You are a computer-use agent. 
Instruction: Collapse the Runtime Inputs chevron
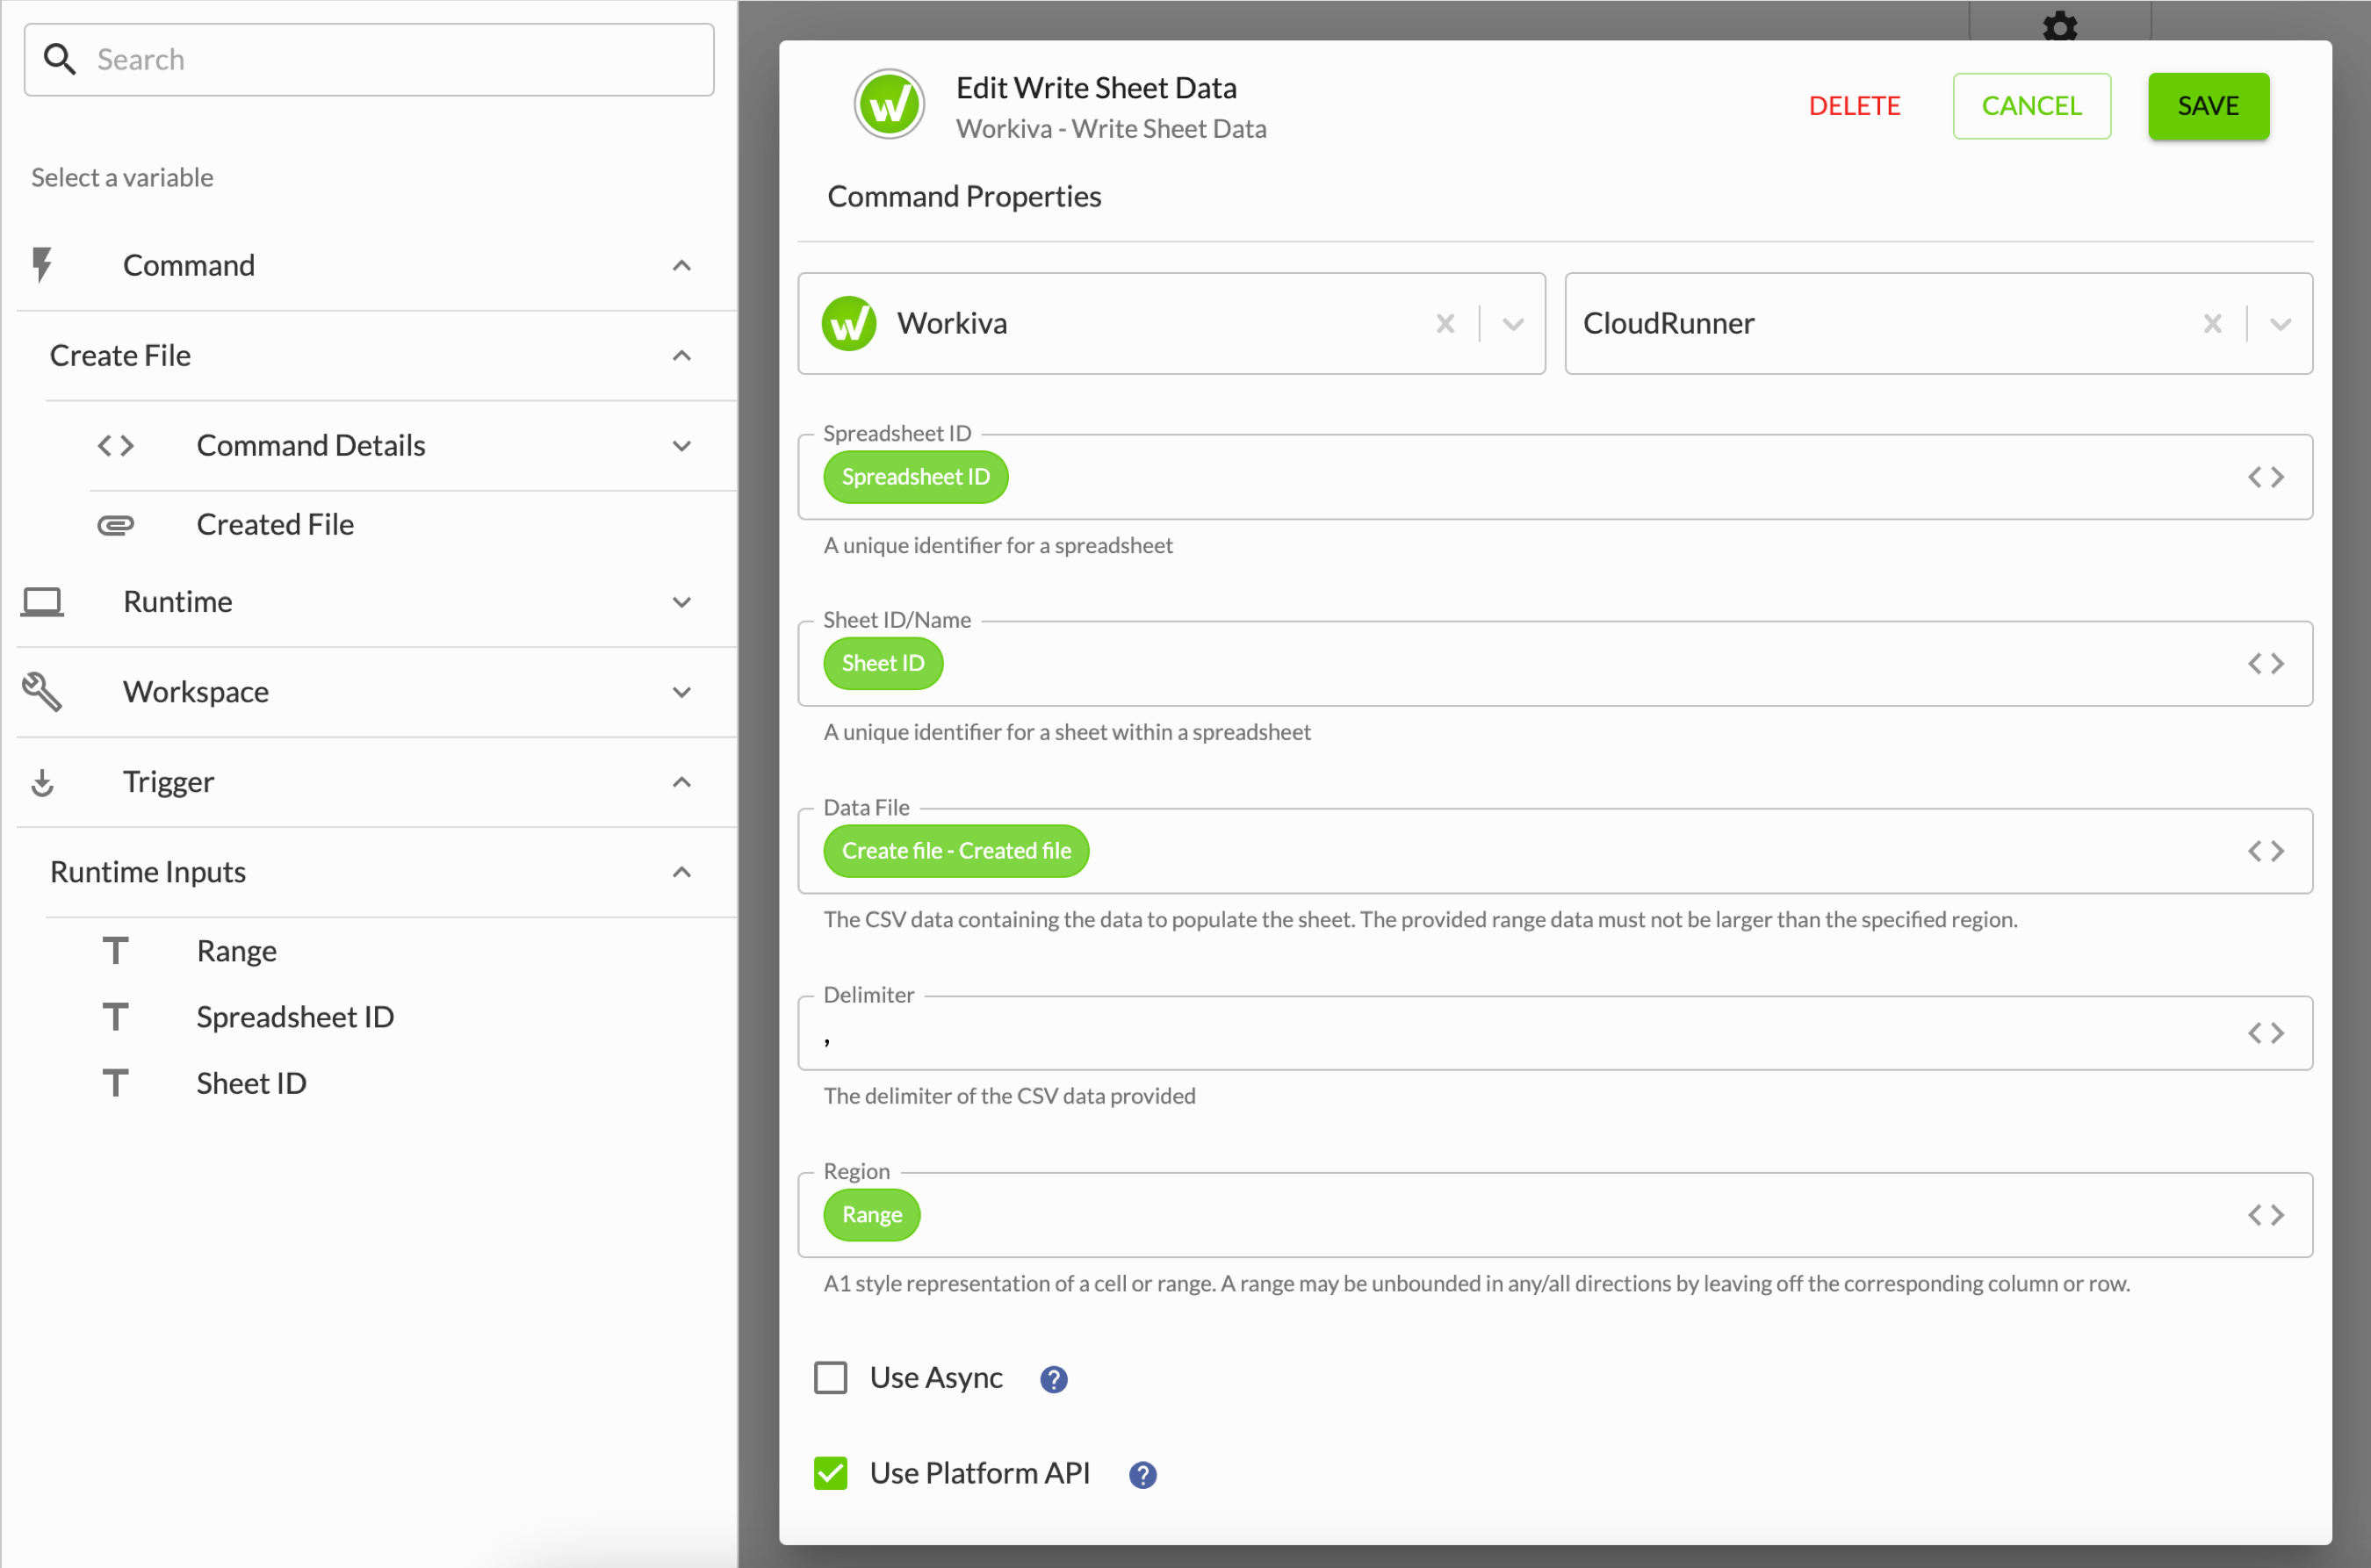(682, 872)
